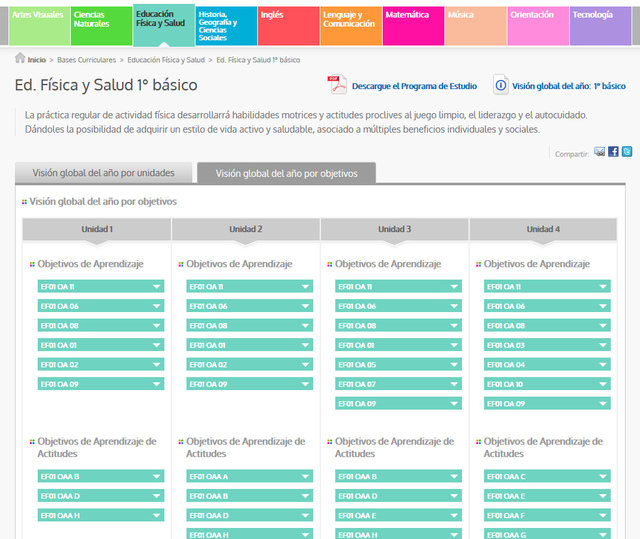Click the info icon for Visión global

[x=500, y=86]
